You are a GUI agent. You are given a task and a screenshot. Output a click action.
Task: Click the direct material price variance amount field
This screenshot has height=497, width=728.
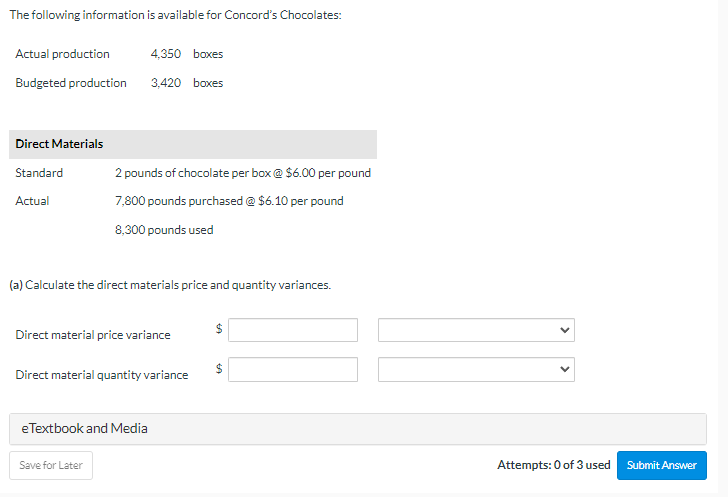(x=292, y=330)
